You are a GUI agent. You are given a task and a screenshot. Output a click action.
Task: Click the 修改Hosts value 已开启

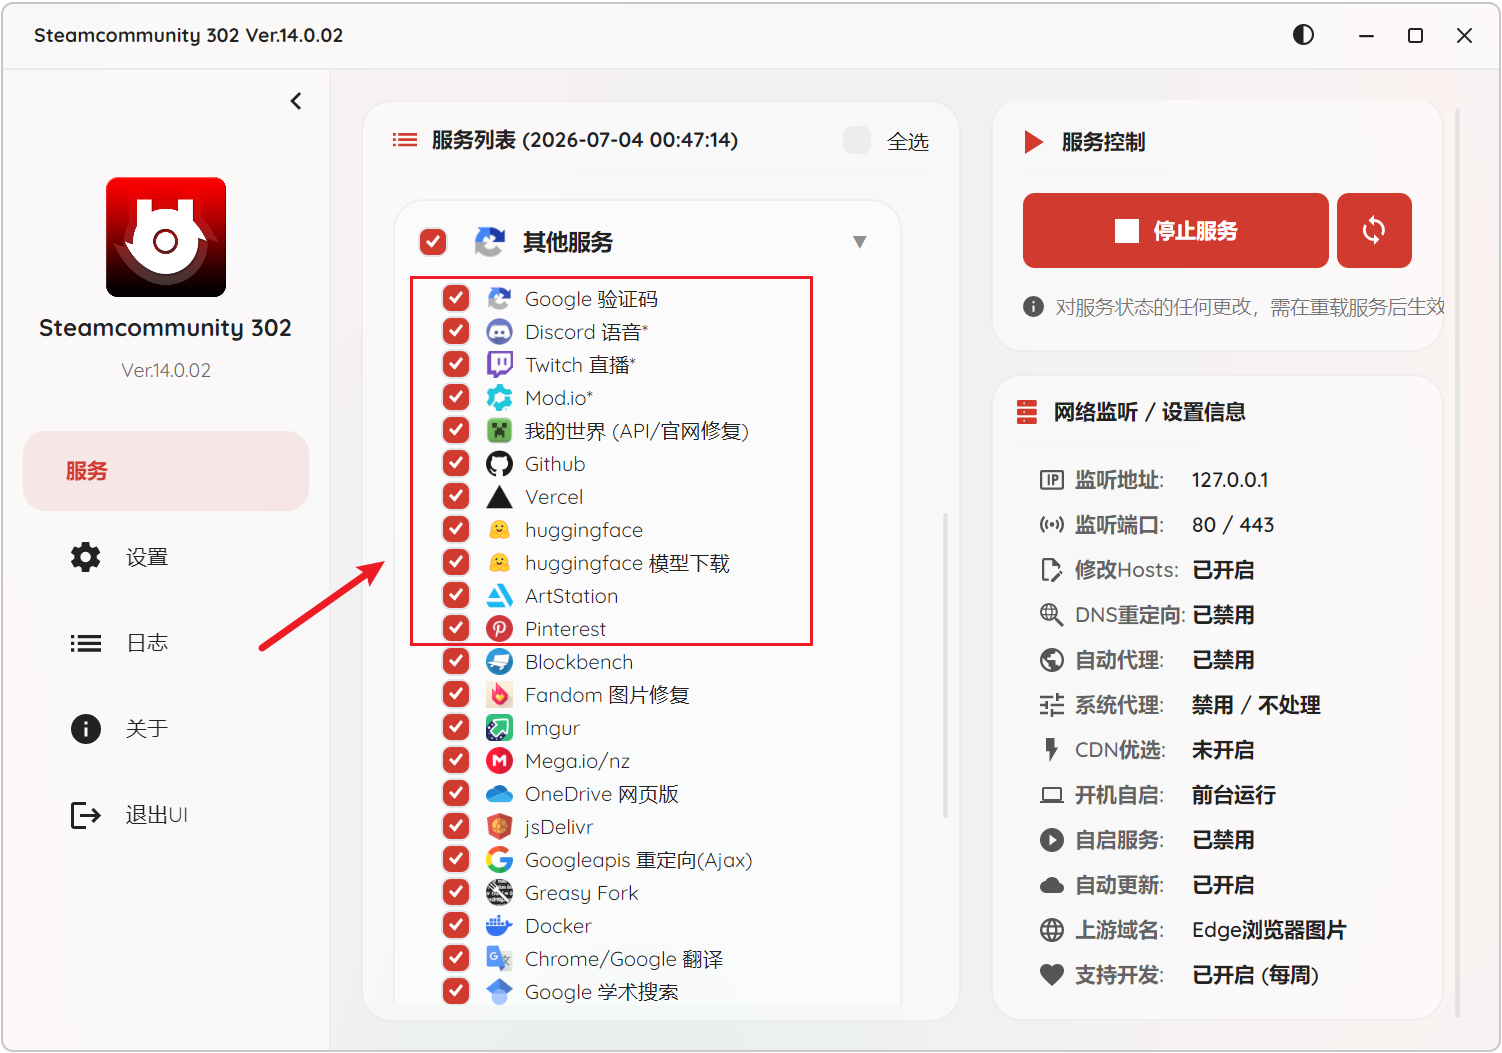(x=1223, y=570)
